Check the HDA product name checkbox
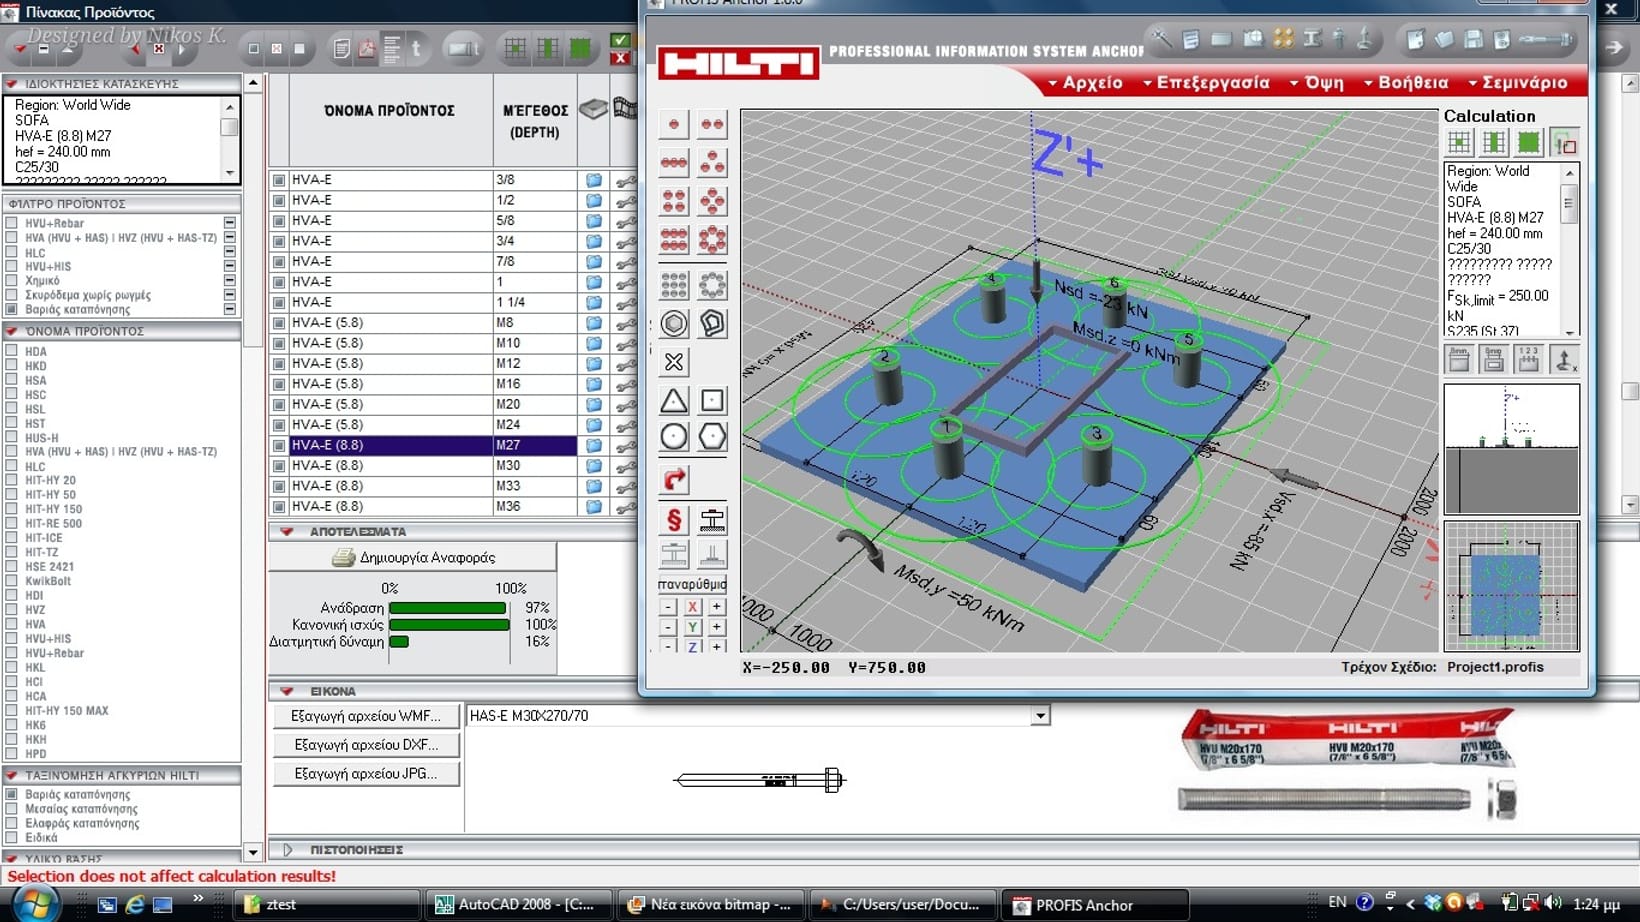 pos(12,351)
